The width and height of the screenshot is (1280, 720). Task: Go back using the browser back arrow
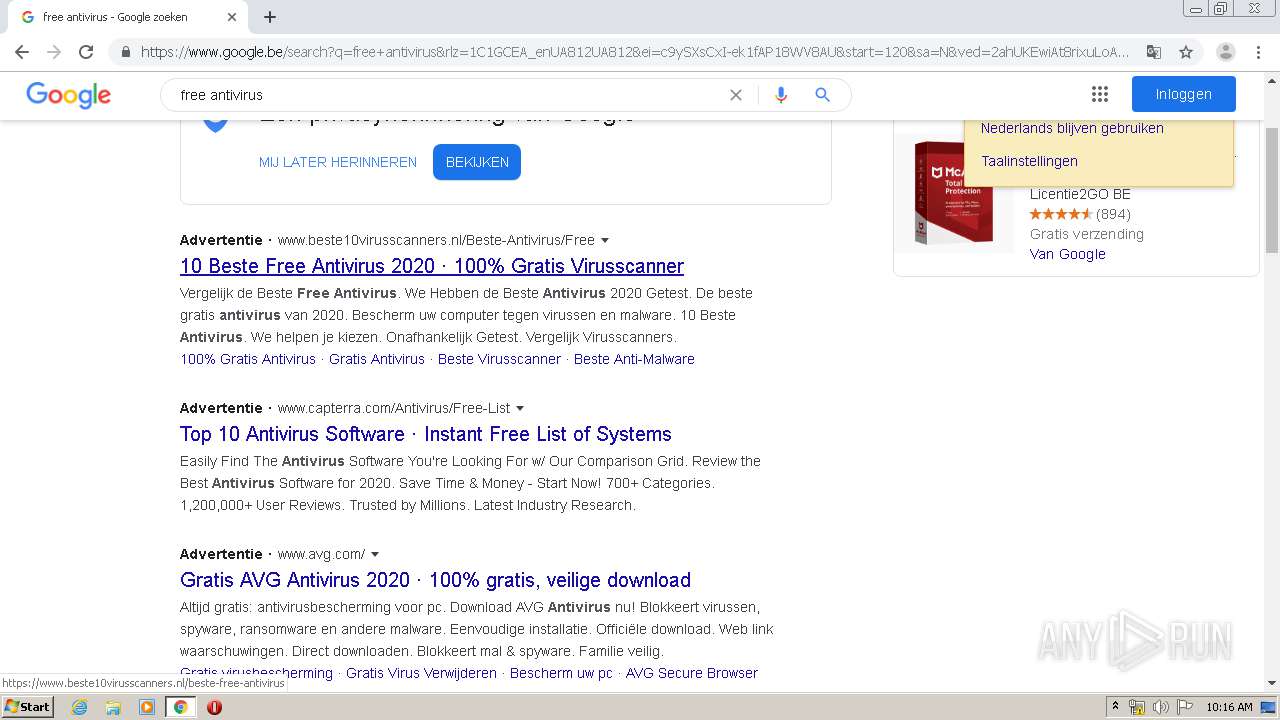click(x=22, y=52)
